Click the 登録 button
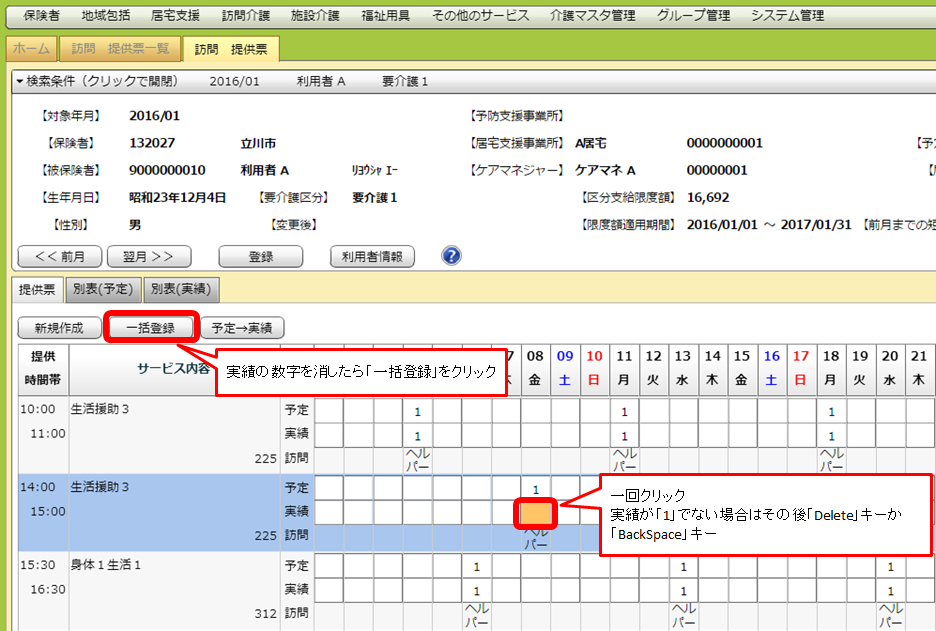 click(x=261, y=256)
